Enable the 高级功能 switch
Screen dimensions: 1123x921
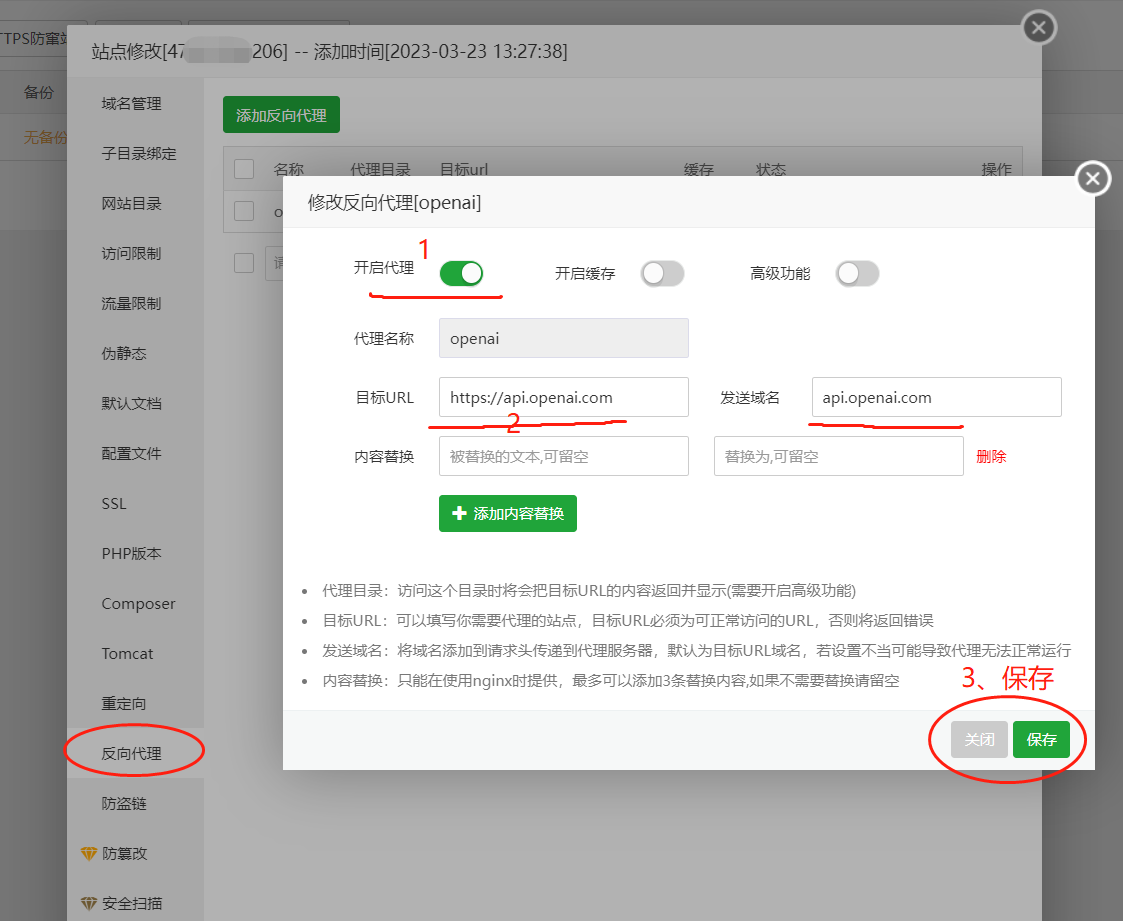(857, 273)
